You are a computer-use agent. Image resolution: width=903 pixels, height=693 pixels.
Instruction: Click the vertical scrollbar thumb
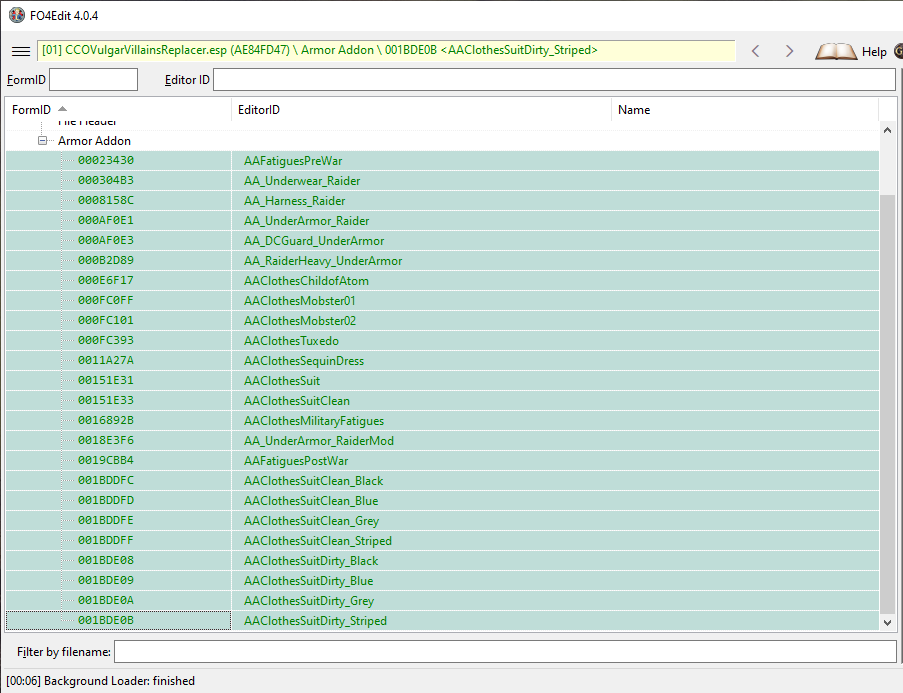887,404
